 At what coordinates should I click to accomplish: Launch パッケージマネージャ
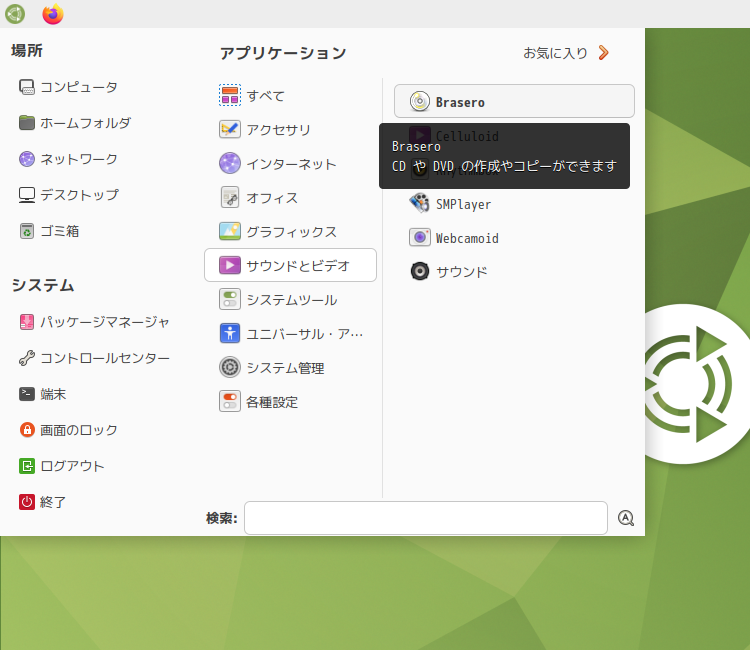tap(94, 322)
